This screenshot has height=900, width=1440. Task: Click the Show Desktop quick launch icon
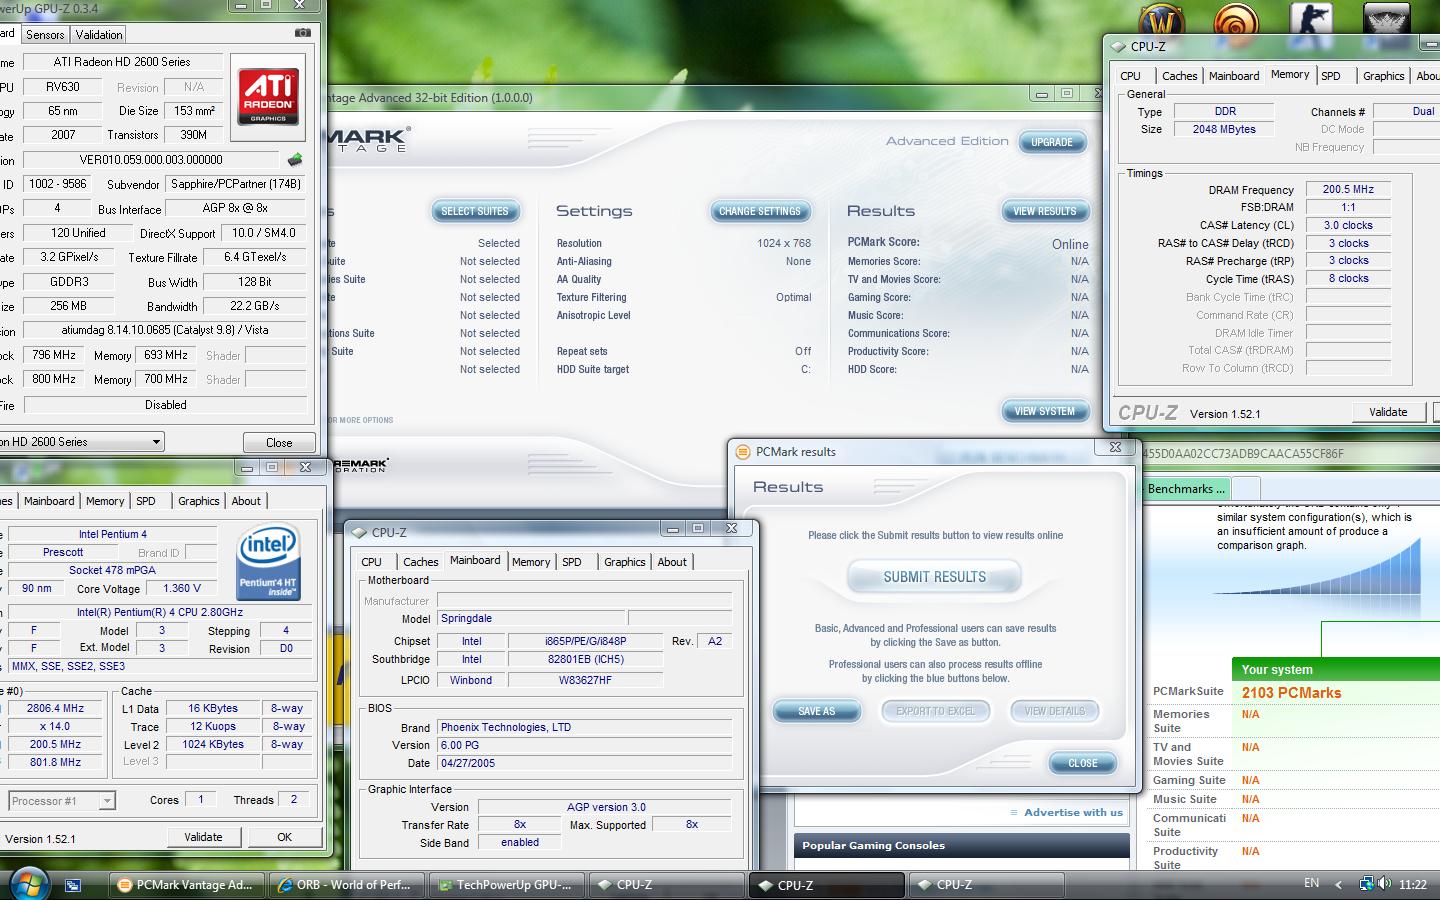[73, 885]
